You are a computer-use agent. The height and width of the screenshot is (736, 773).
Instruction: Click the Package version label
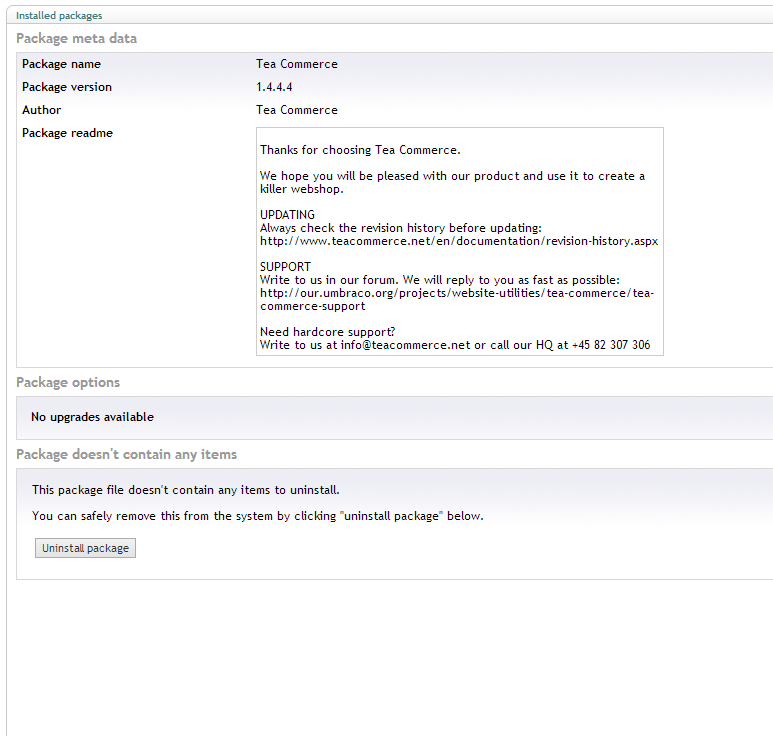point(67,87)
